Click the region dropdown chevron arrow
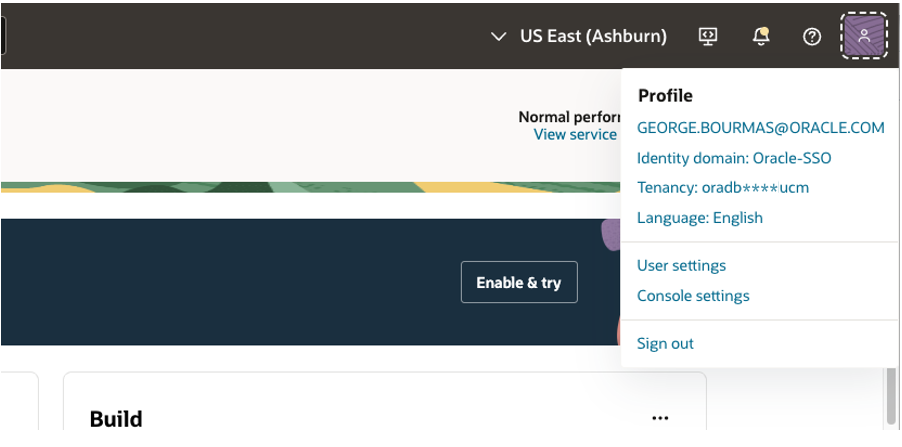The image size is (902, 447). pos(498,37)
